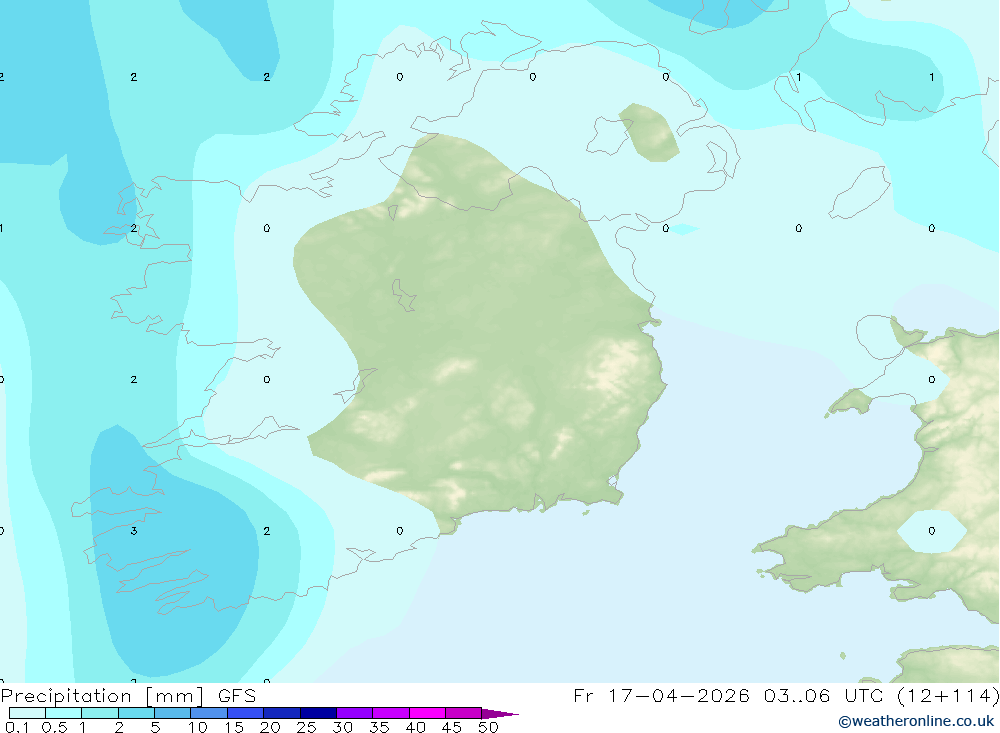Screen dimensions: 1000x733
Task: Click the 0.1 to 0.5 mm legend swatch
Action: tap(27, 713)
